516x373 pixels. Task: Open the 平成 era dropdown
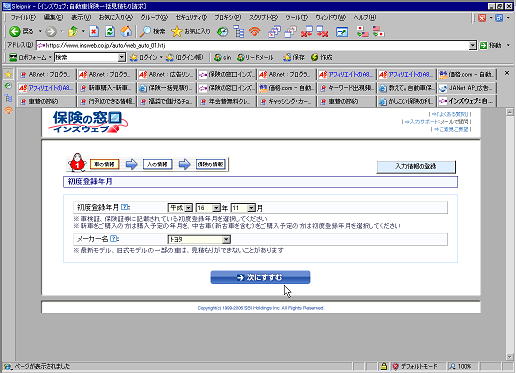point(180,208)
